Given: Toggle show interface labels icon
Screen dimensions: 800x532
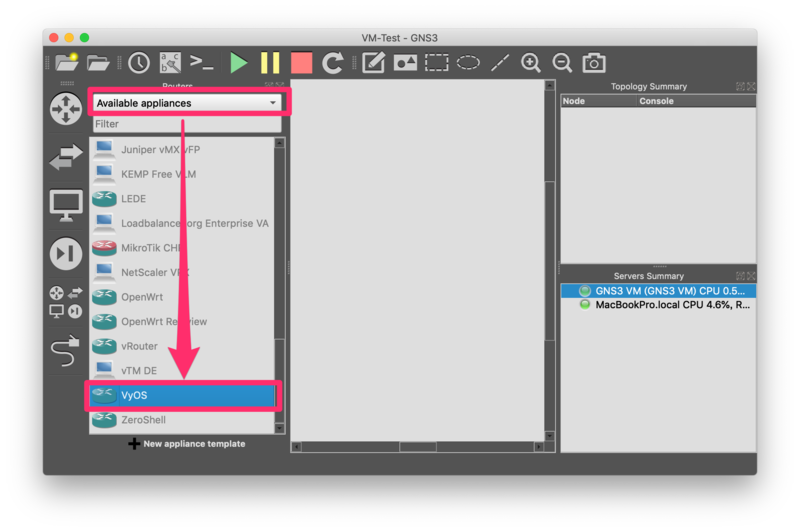Looking at the screenshot, I should (170, 63).
